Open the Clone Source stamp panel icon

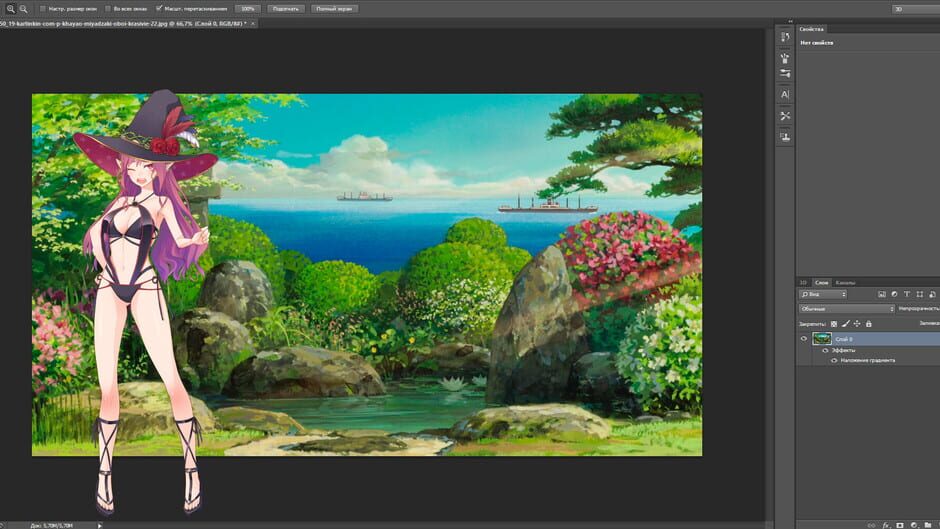(x=785, y=137)
